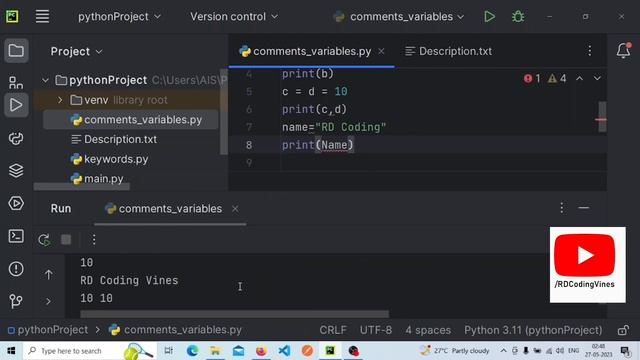Show notifications via the bell icon
This screenshot has width=640, height=360.
pos(623,51)
